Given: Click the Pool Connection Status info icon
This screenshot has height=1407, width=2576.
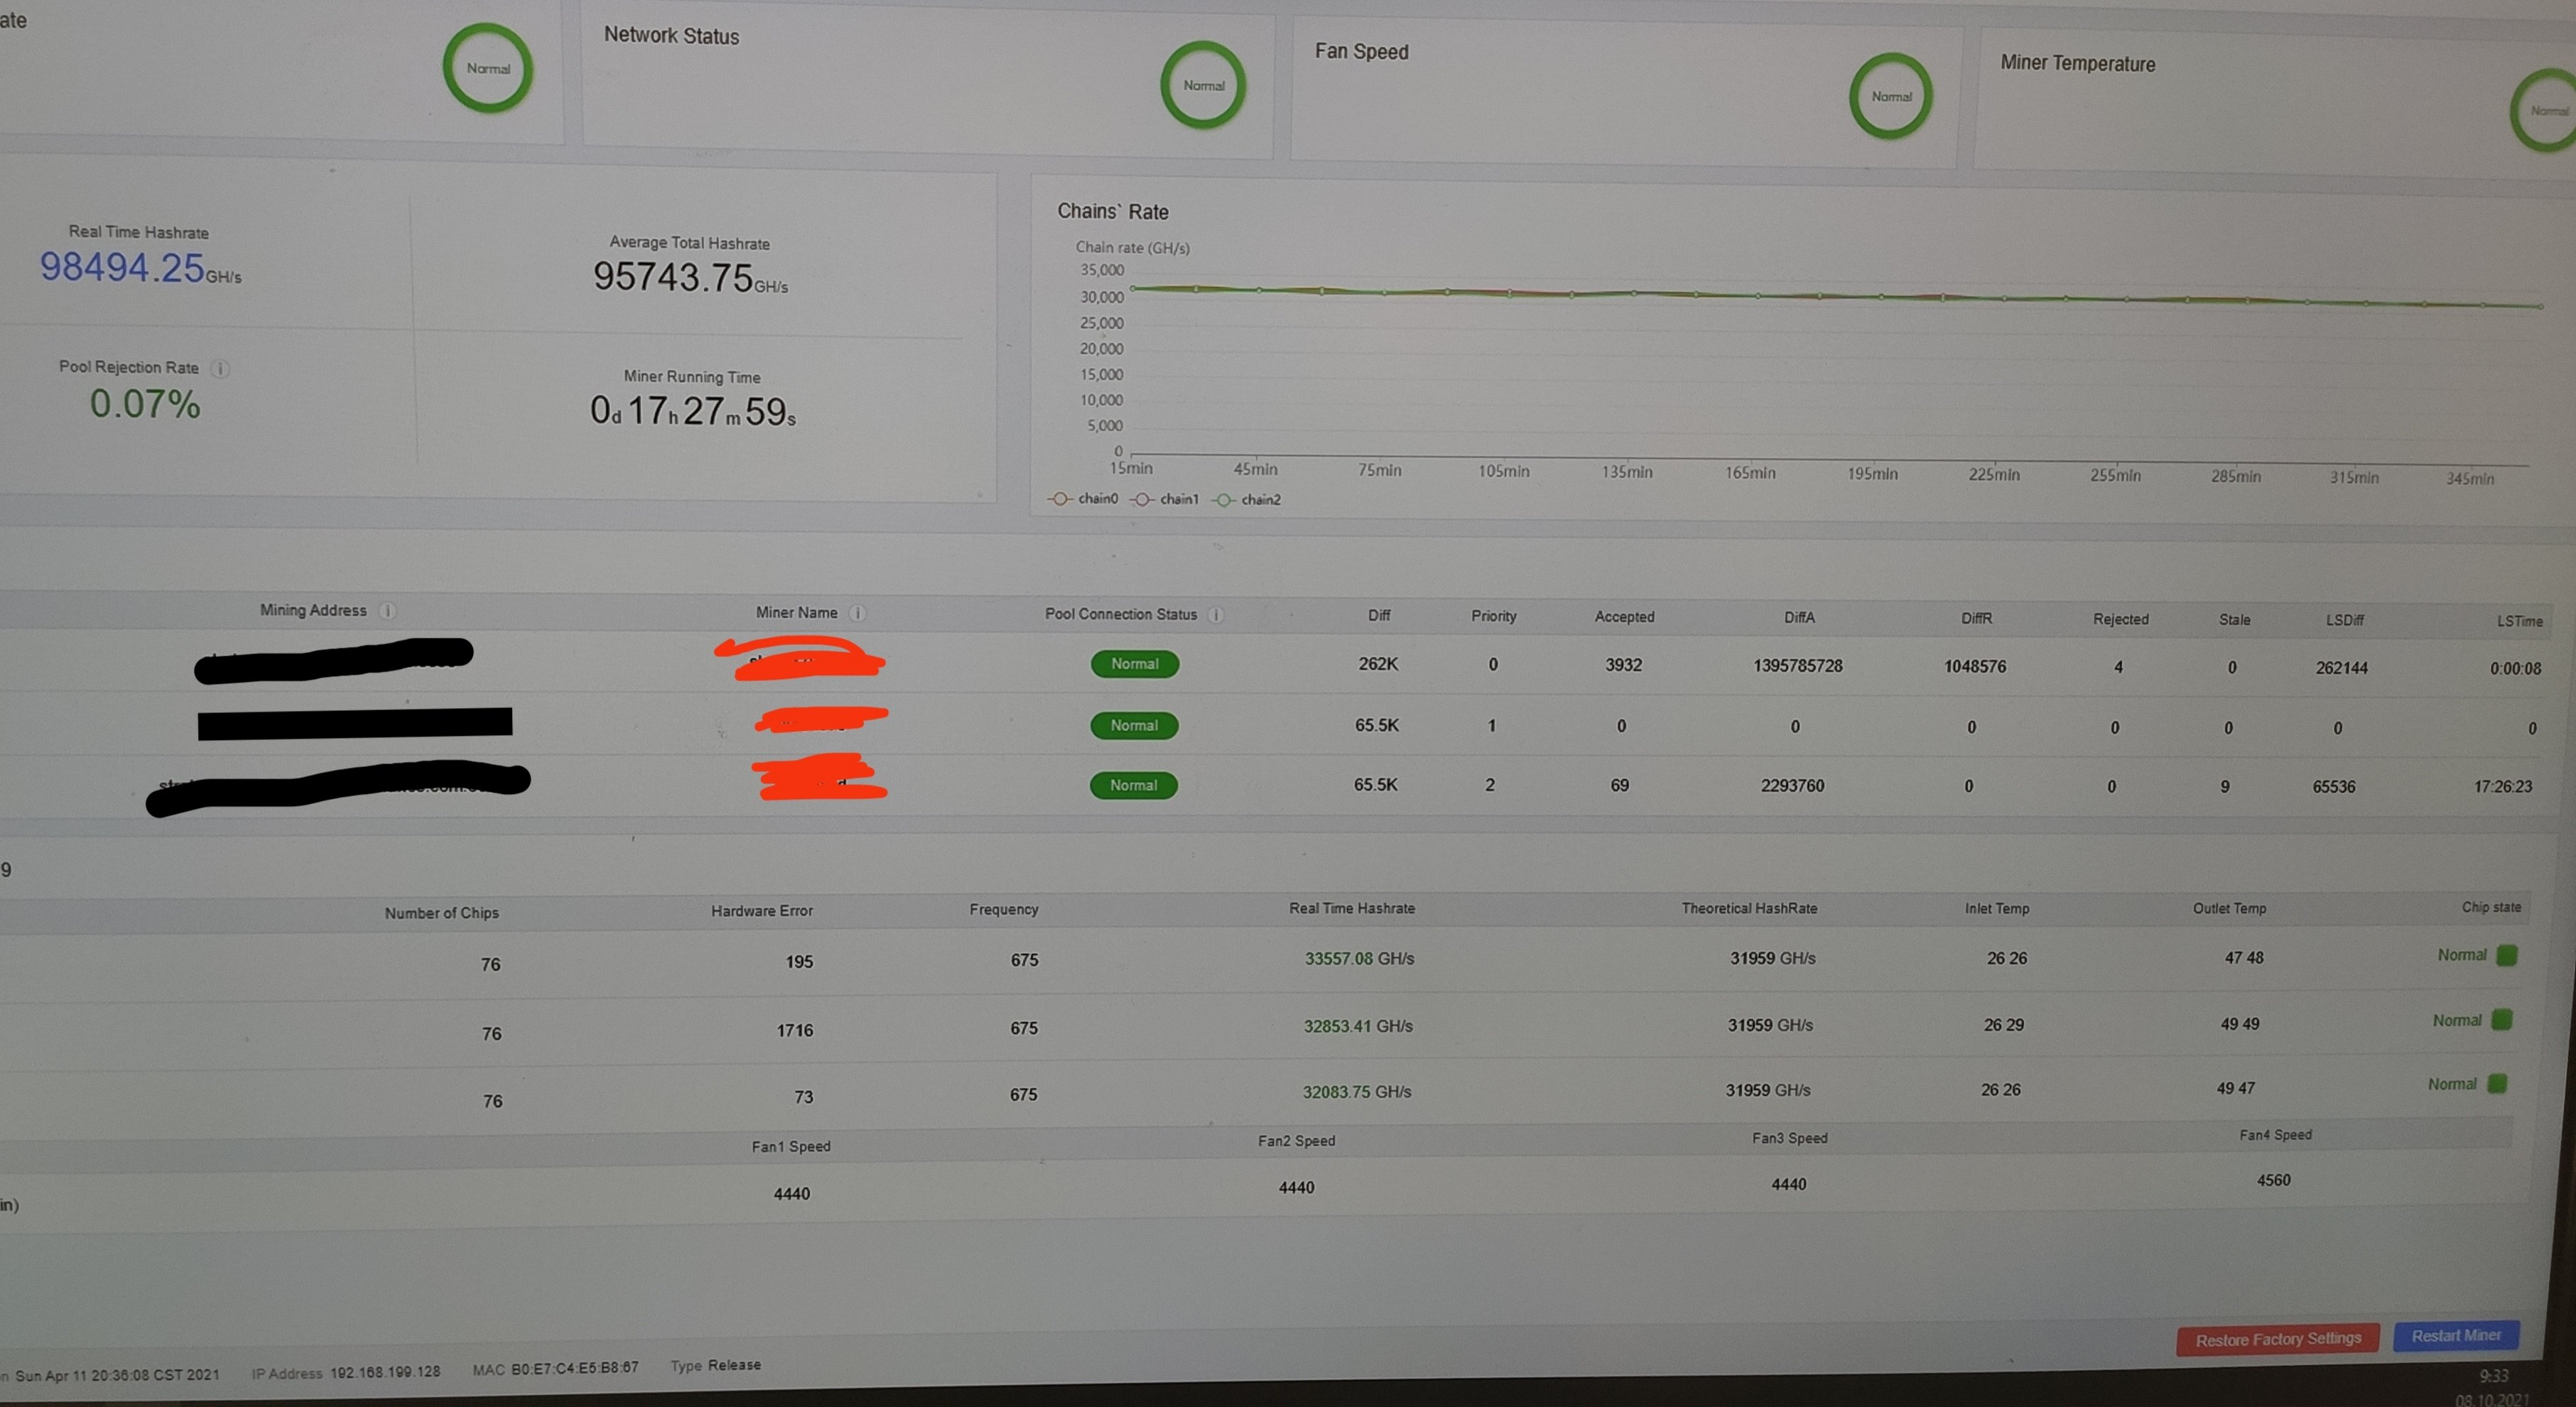Looking at the screenshot, I should tap(1216, 615).
